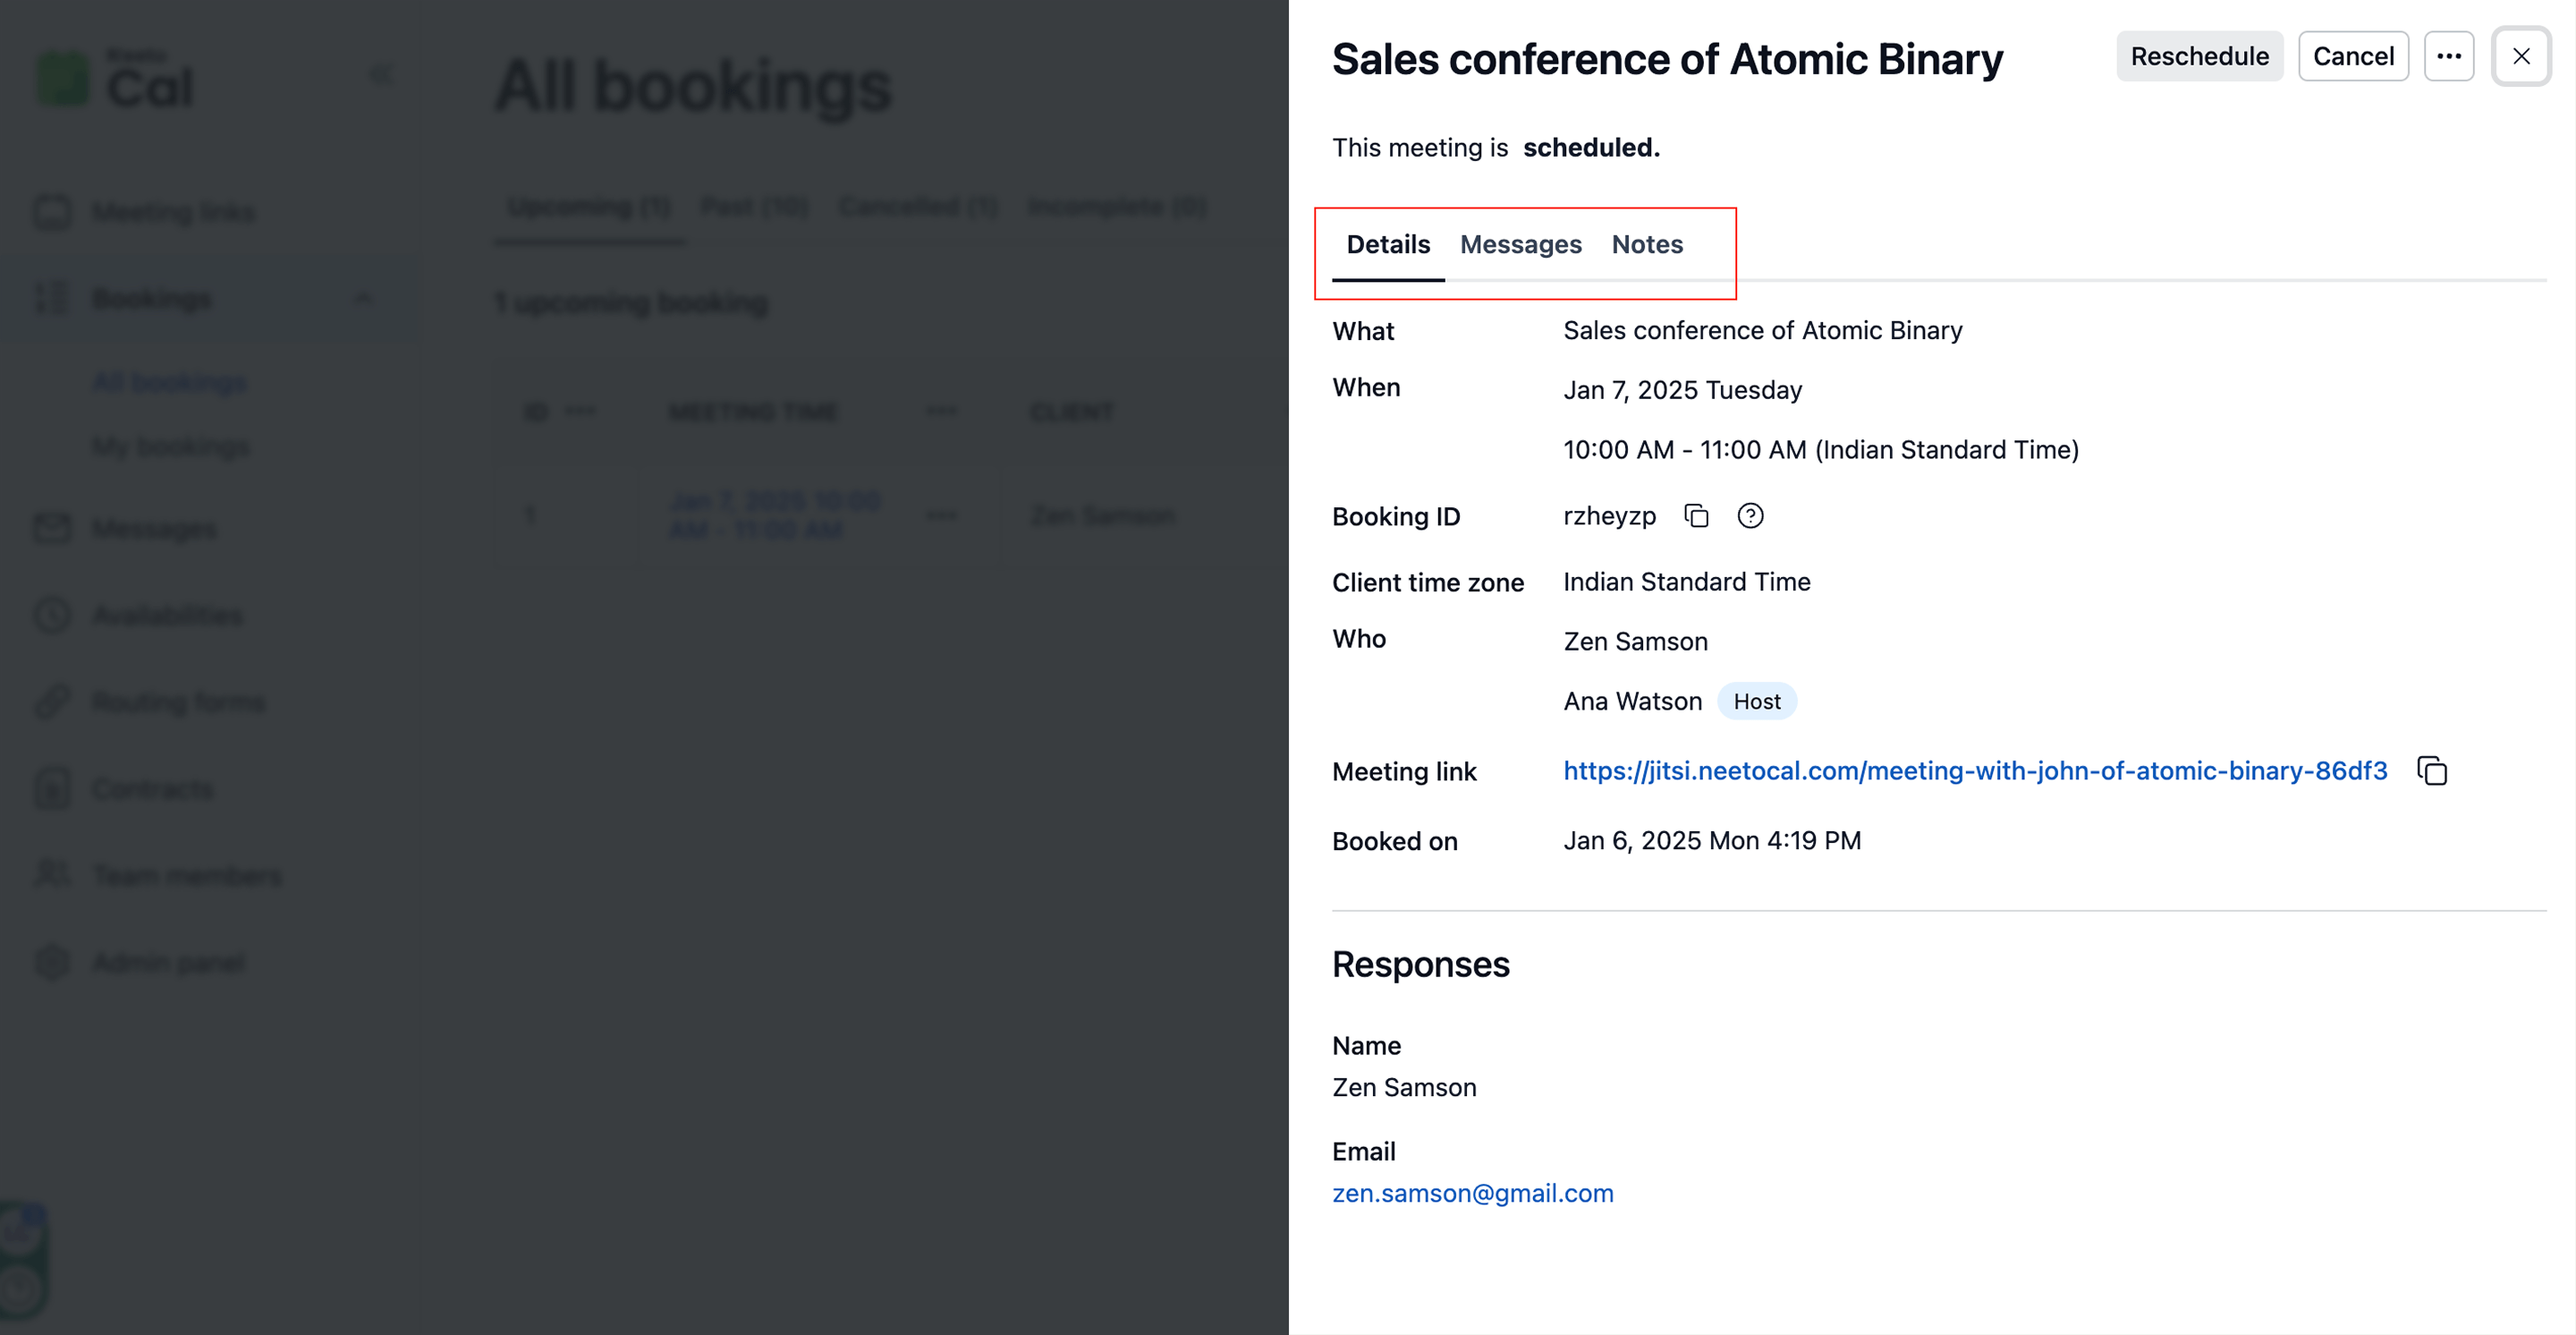
Task: Switch to the Messages tab
Action: tap(1520, 245)
